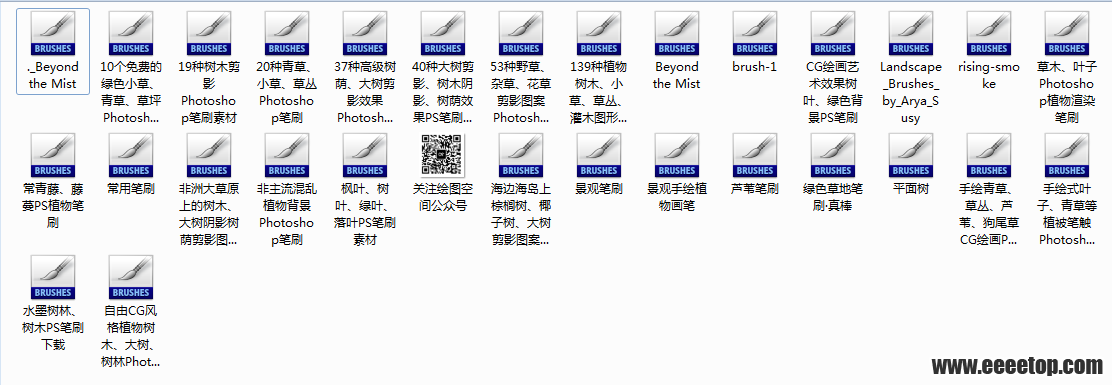1112x385 pixels.
Task: Click the file name '水墨树林、树木PS笔刷下载'
Action: click(53, 328)
